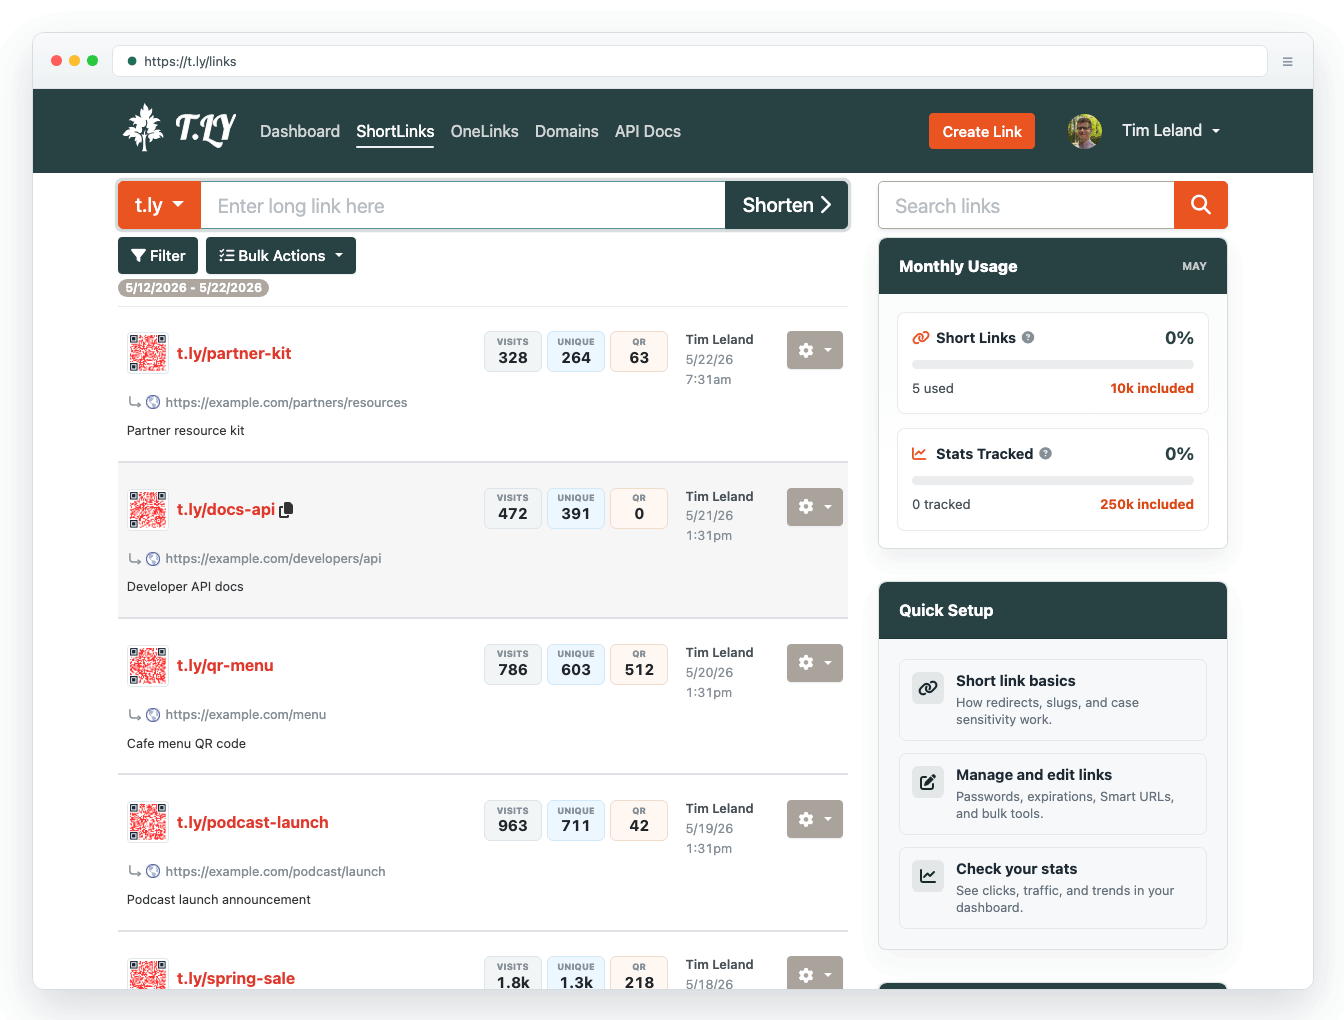1344x1020 pixels.
Task: Open the API Docs nav item
Action: point(648,131)
